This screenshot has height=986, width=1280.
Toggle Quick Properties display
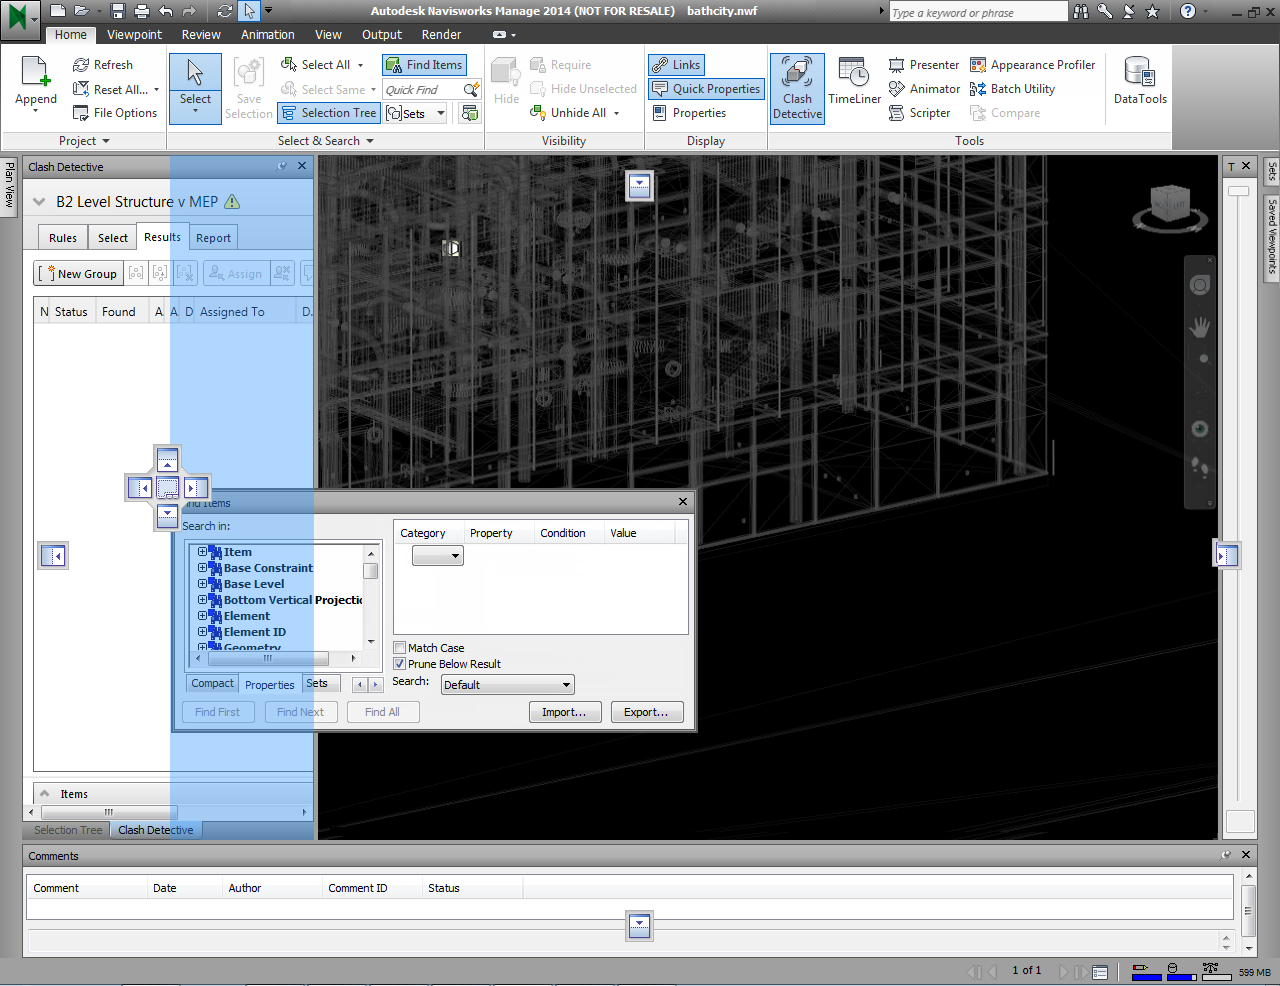pos(707,89)
